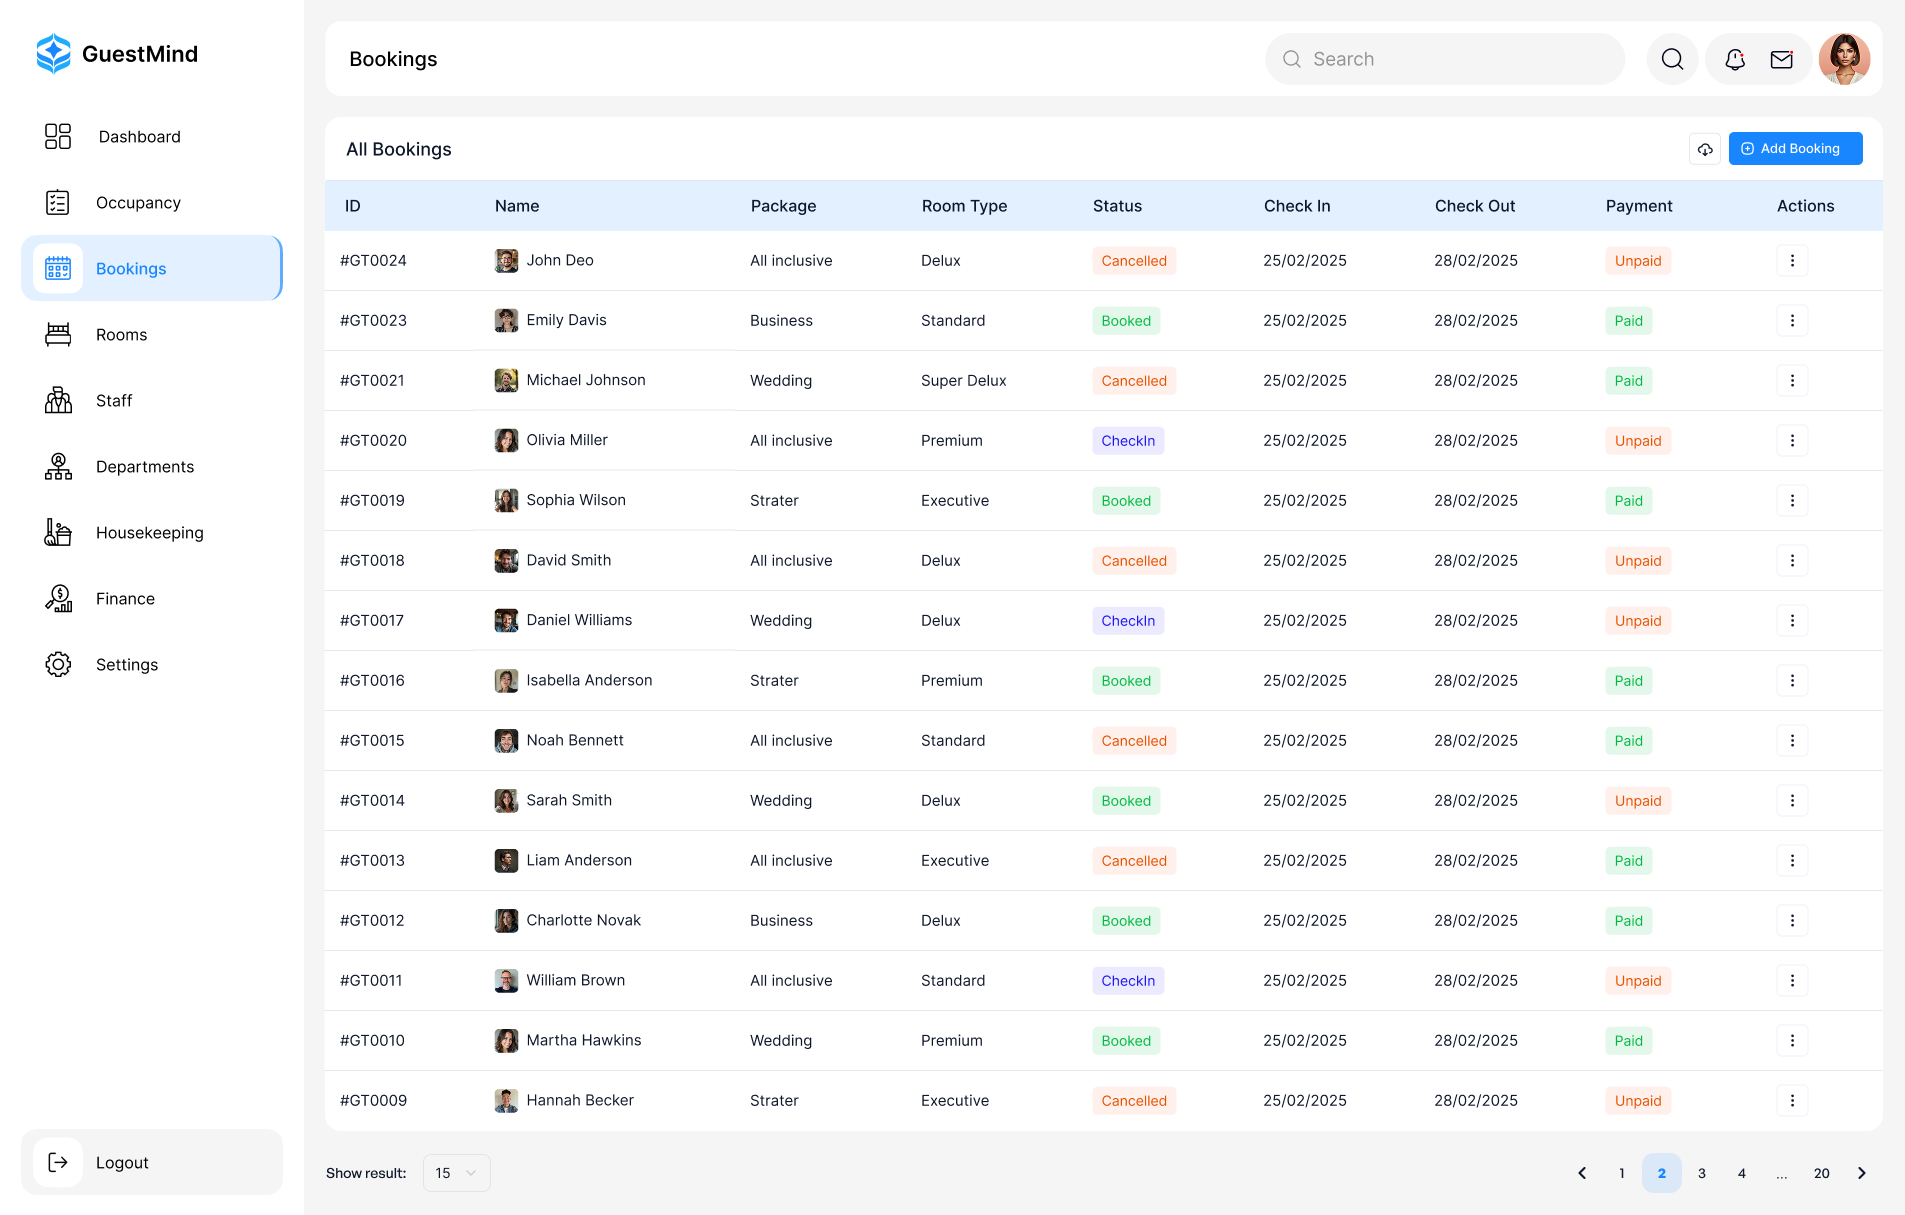This screenshot has width=1905, height=1215.
Task: Open actions menu for John Deo's booking
Action: (1792, 260)
